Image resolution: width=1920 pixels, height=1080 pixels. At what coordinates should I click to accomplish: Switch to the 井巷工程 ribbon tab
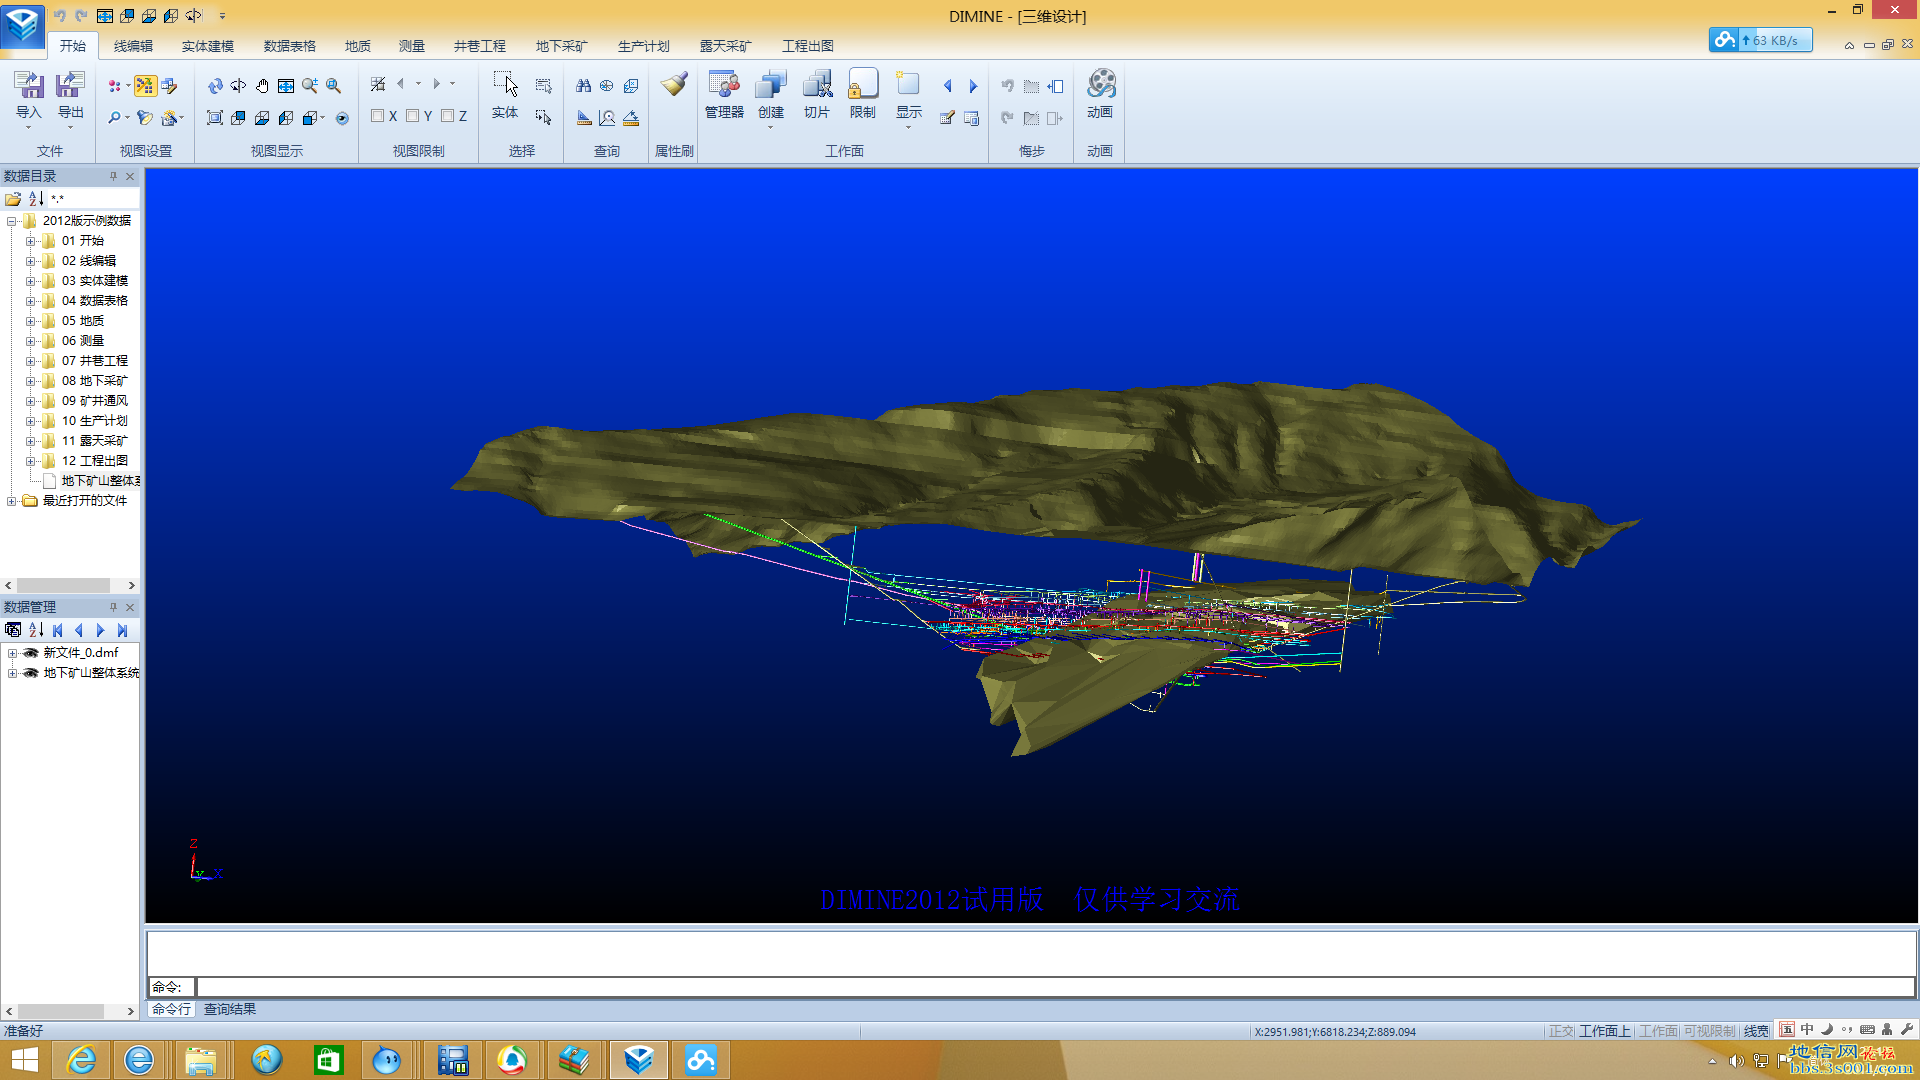(x=480, y=46)
